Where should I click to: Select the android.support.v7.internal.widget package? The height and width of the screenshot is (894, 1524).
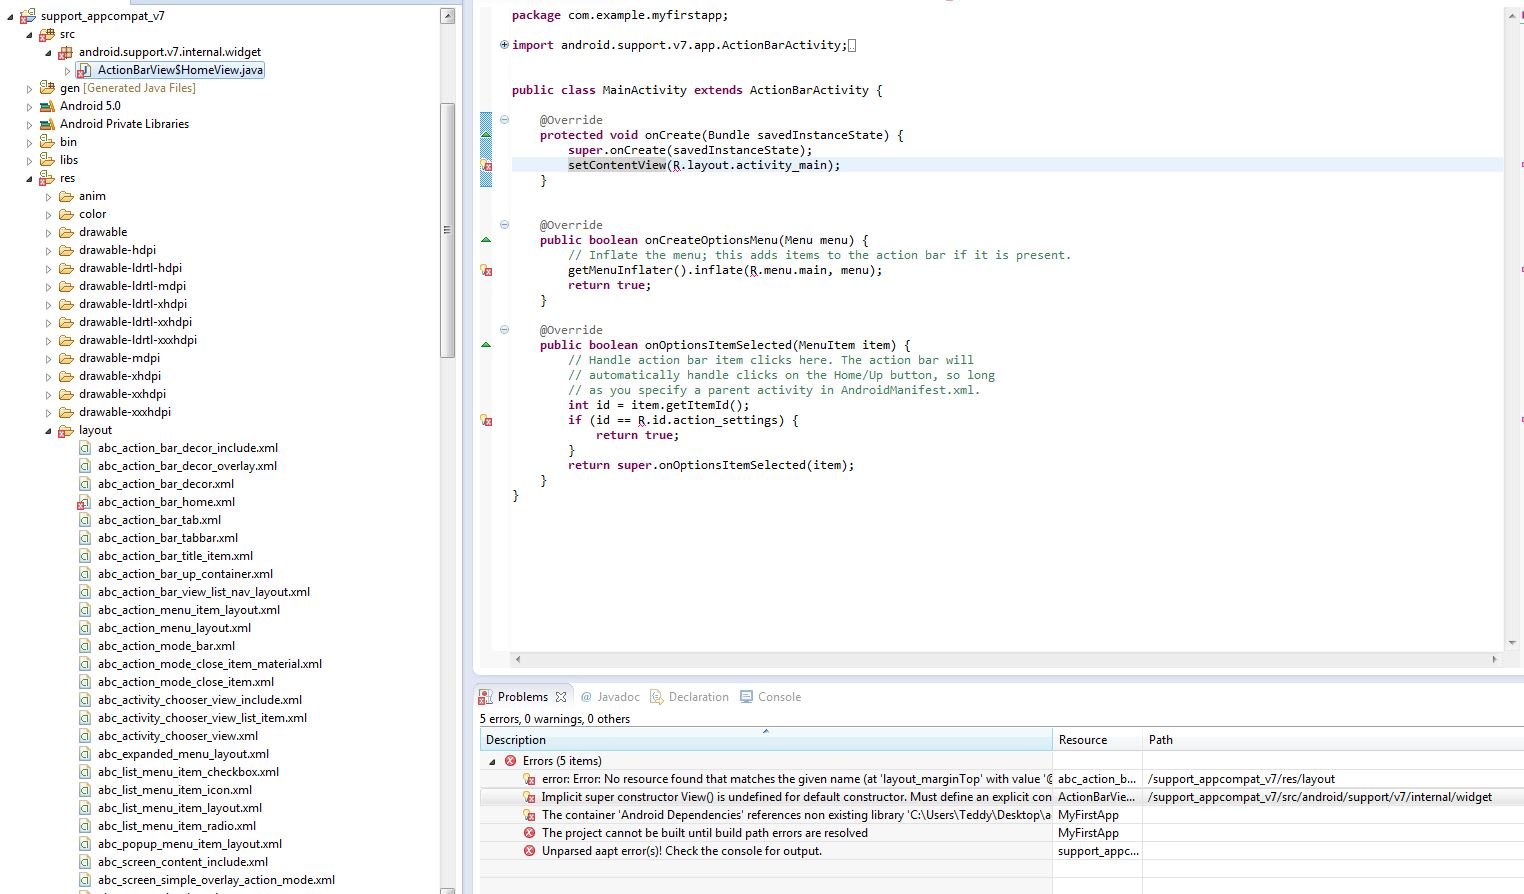pyautogui.click(x=170, y=52)
